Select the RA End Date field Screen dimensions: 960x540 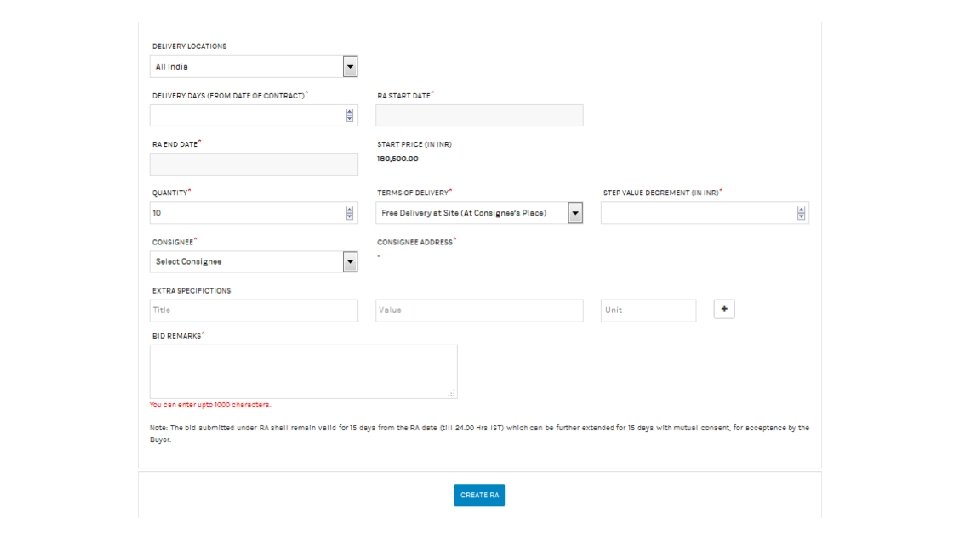coord(253,164)
